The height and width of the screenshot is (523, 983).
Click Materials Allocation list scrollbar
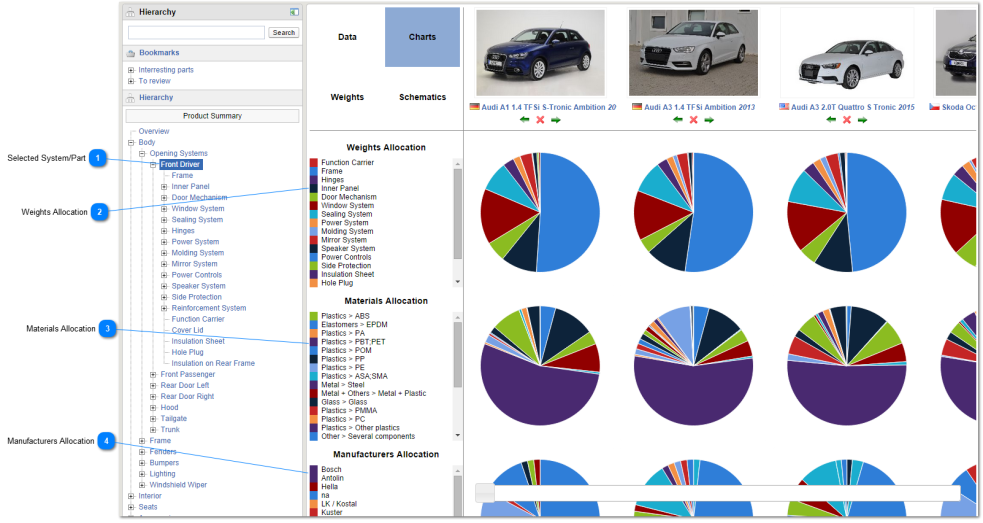(x=458, y=355)
